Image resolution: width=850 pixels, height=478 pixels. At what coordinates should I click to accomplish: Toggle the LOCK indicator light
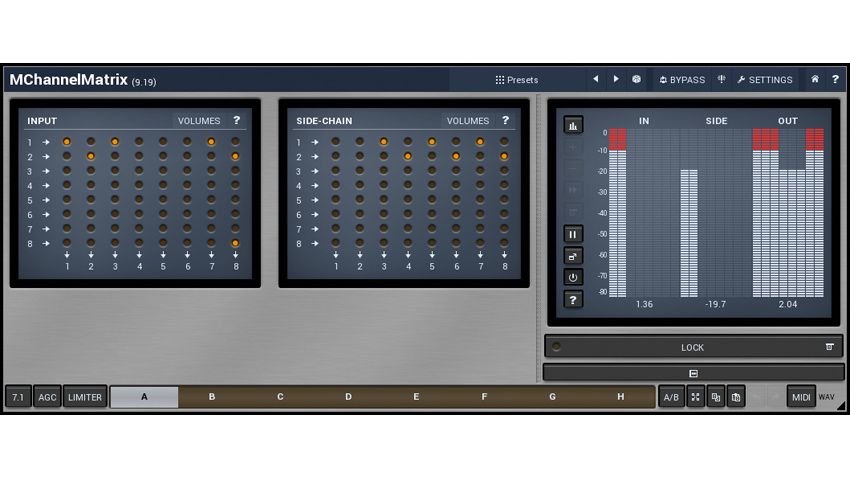point(556,347)
